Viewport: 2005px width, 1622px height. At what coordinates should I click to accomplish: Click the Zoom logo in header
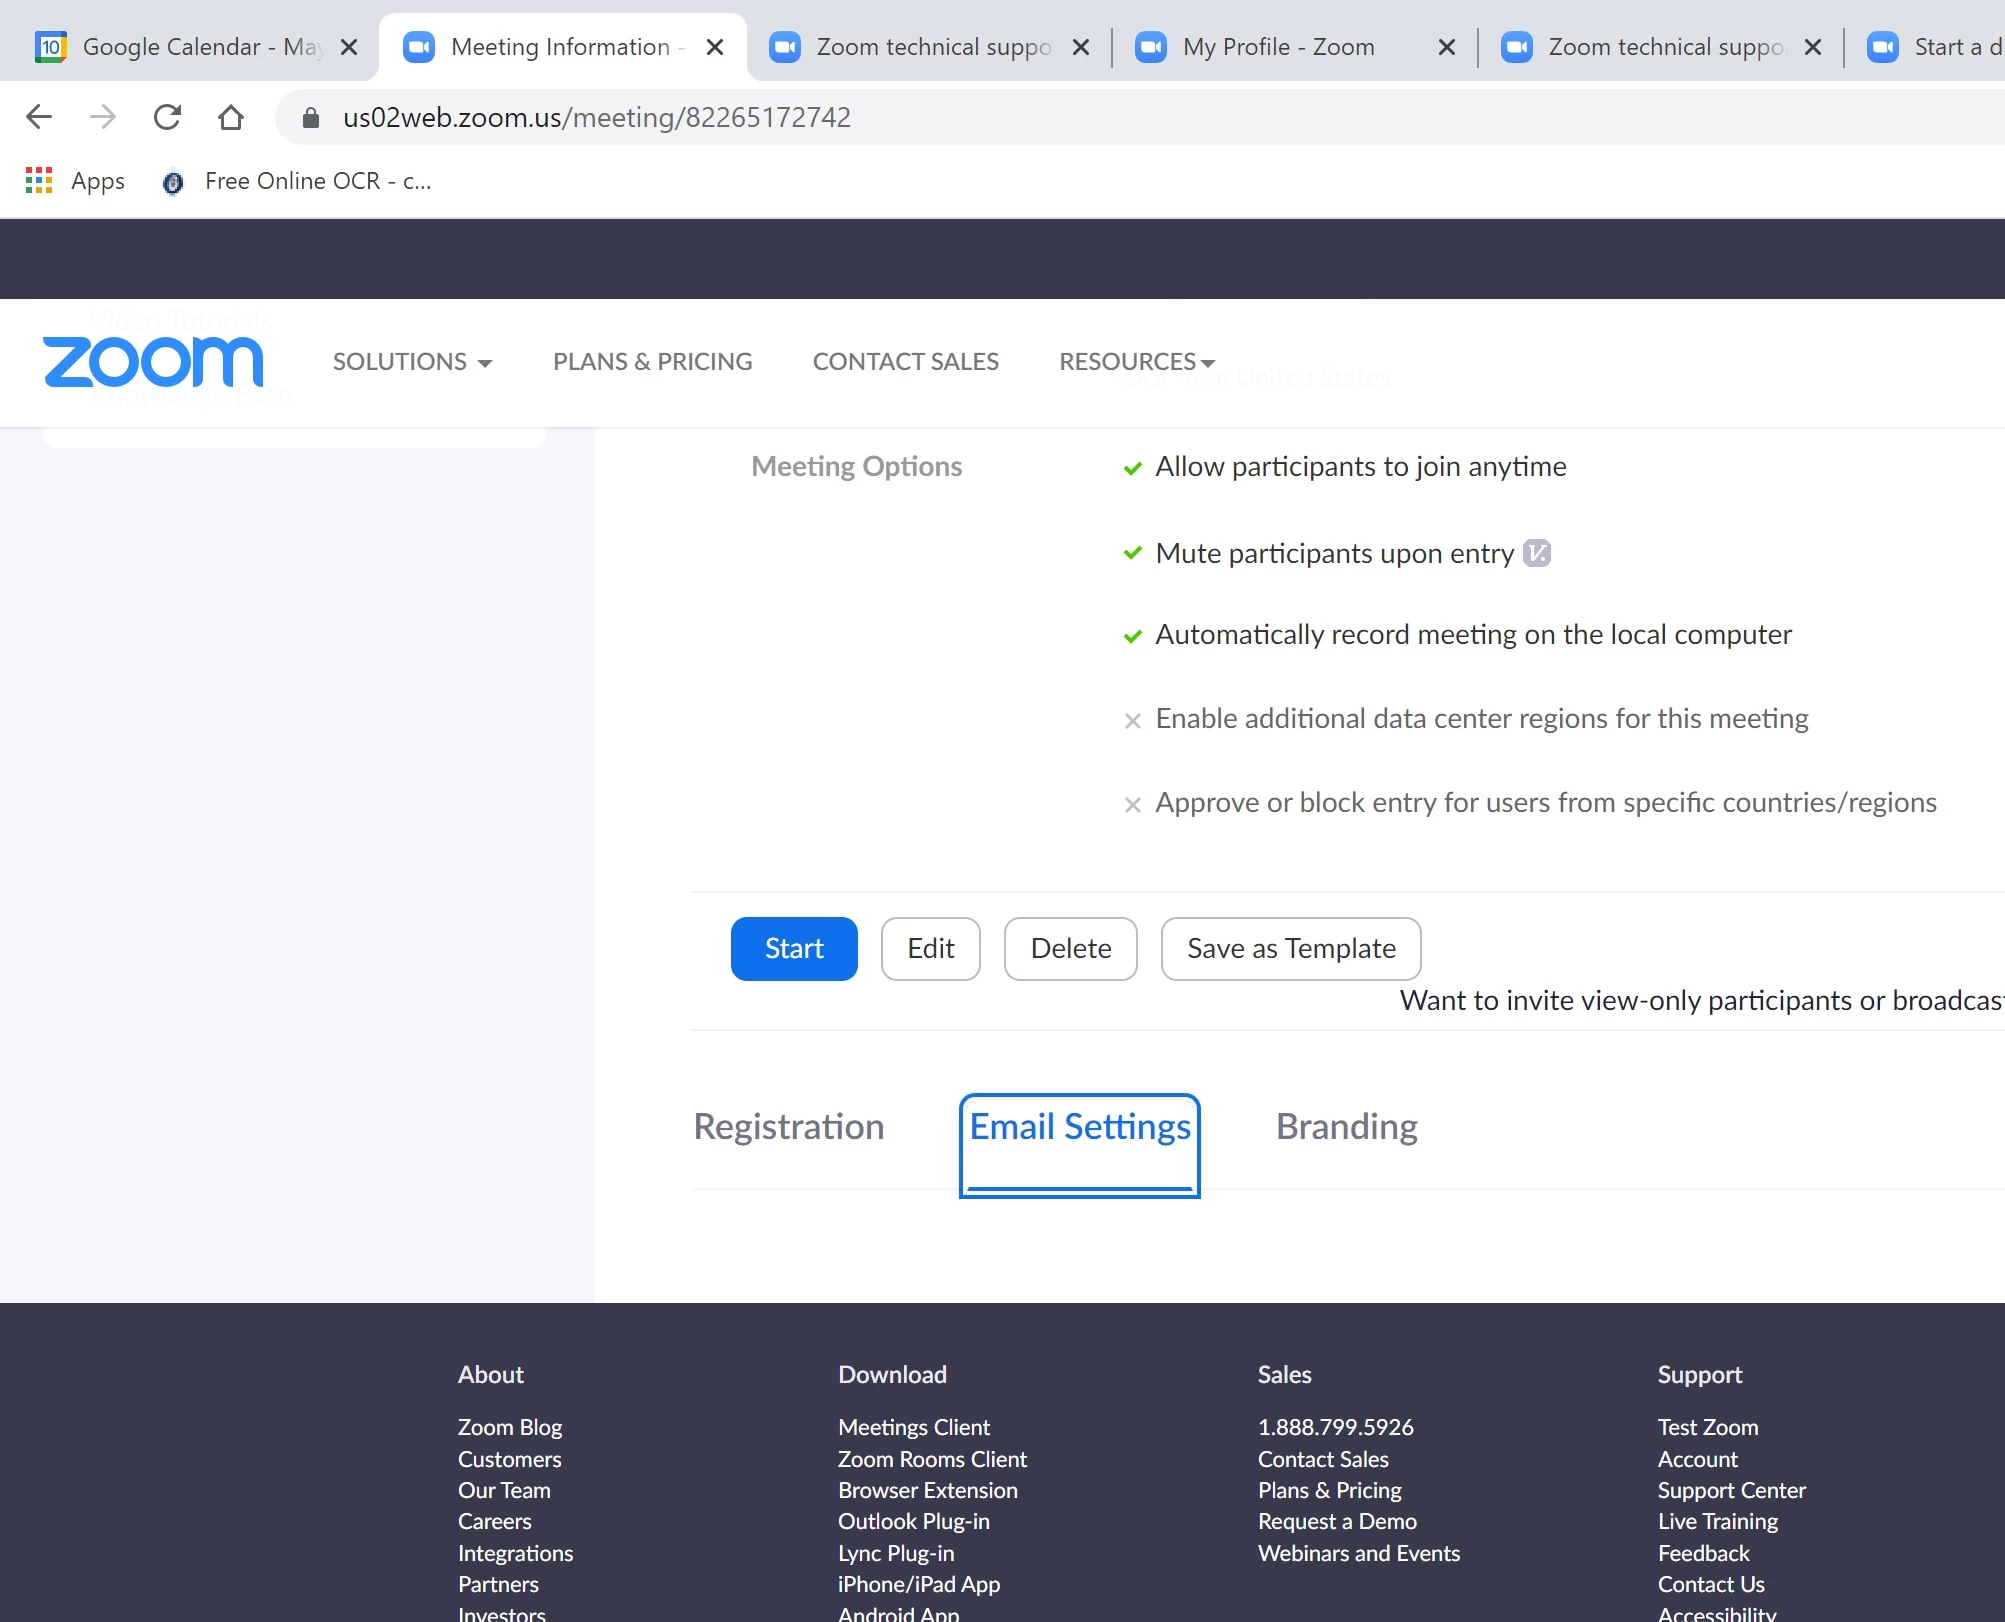[153, 362]
